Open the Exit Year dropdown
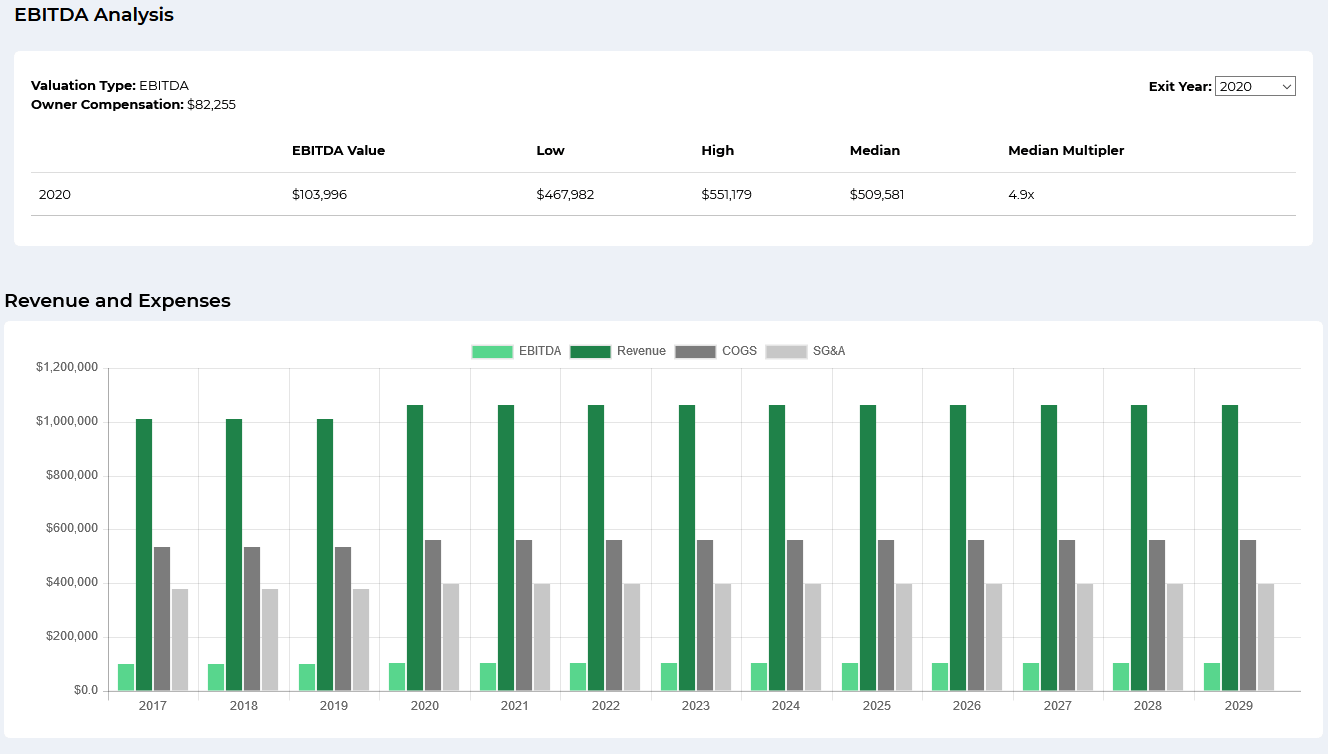Screen dimensions: 1328x754 click(x=1255, y=87)
